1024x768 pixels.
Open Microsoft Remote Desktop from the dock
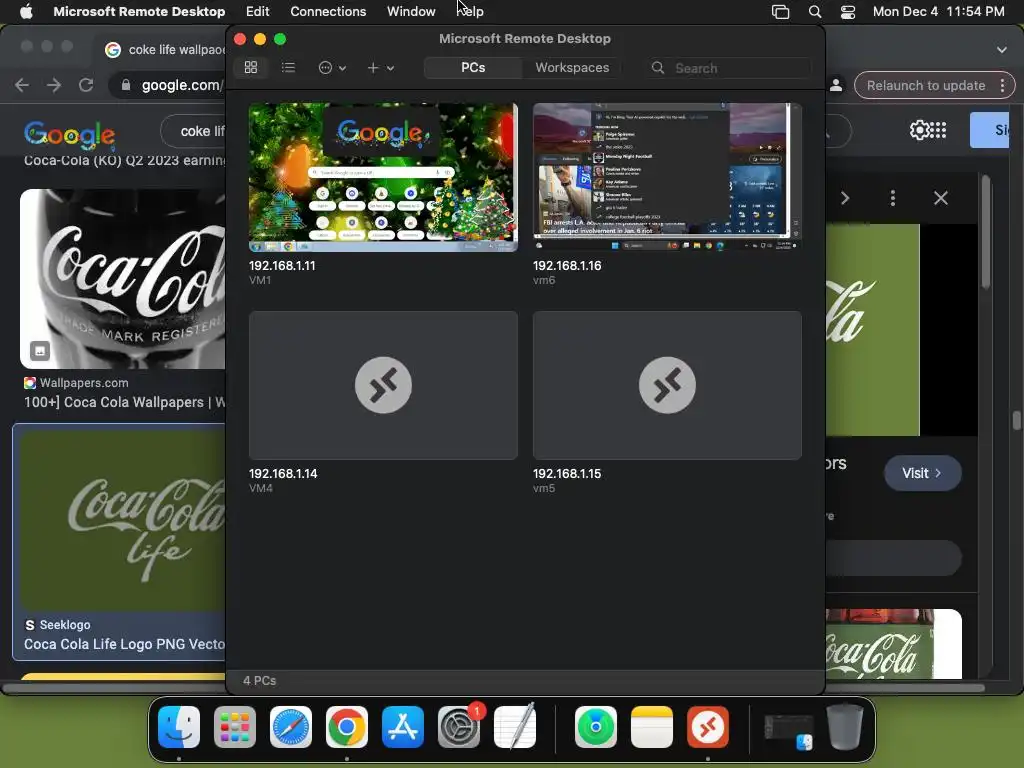point(708,727)
